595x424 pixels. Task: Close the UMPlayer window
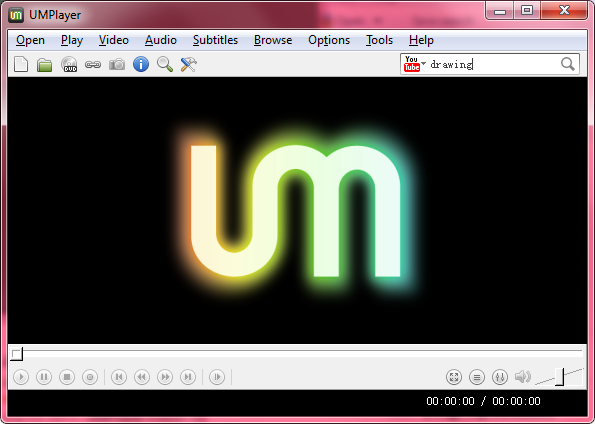click(x=564, y=10)
